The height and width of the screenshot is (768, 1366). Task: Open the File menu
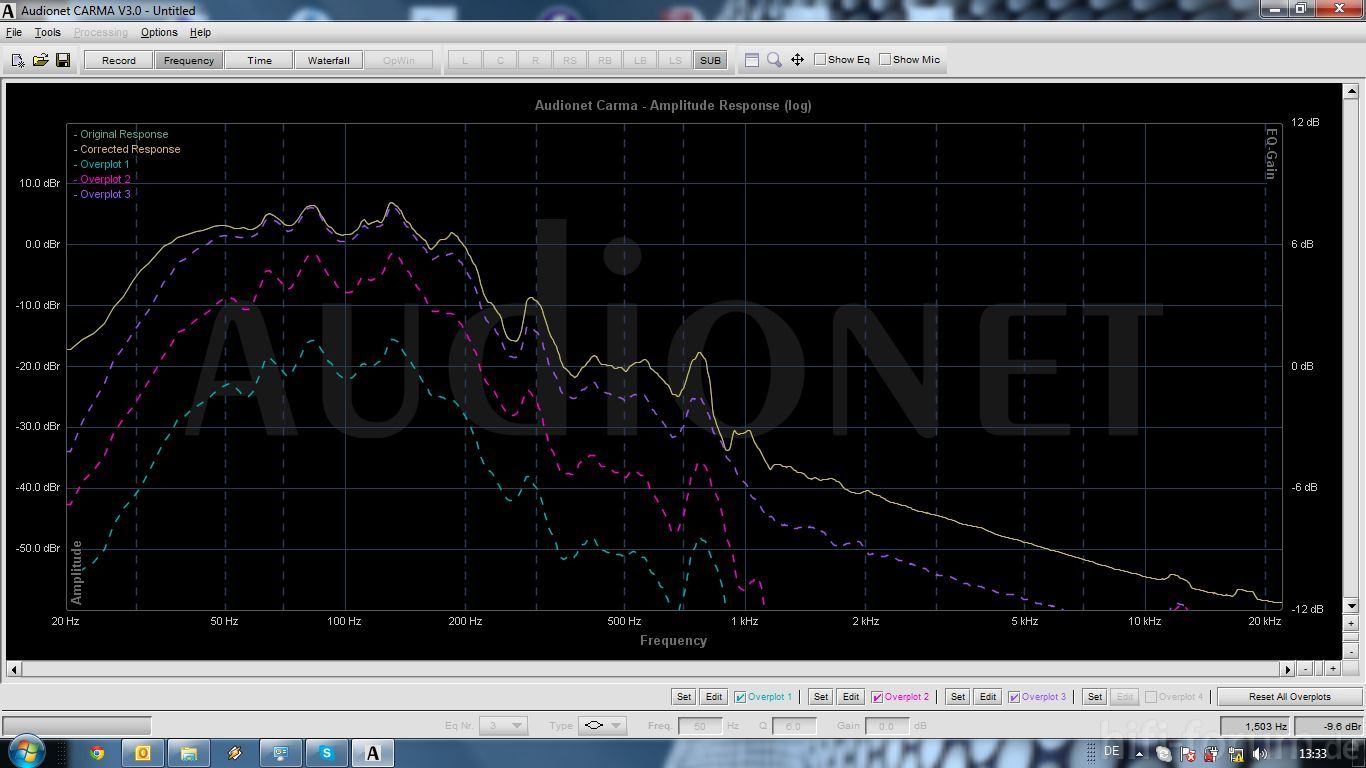[14, 32]
